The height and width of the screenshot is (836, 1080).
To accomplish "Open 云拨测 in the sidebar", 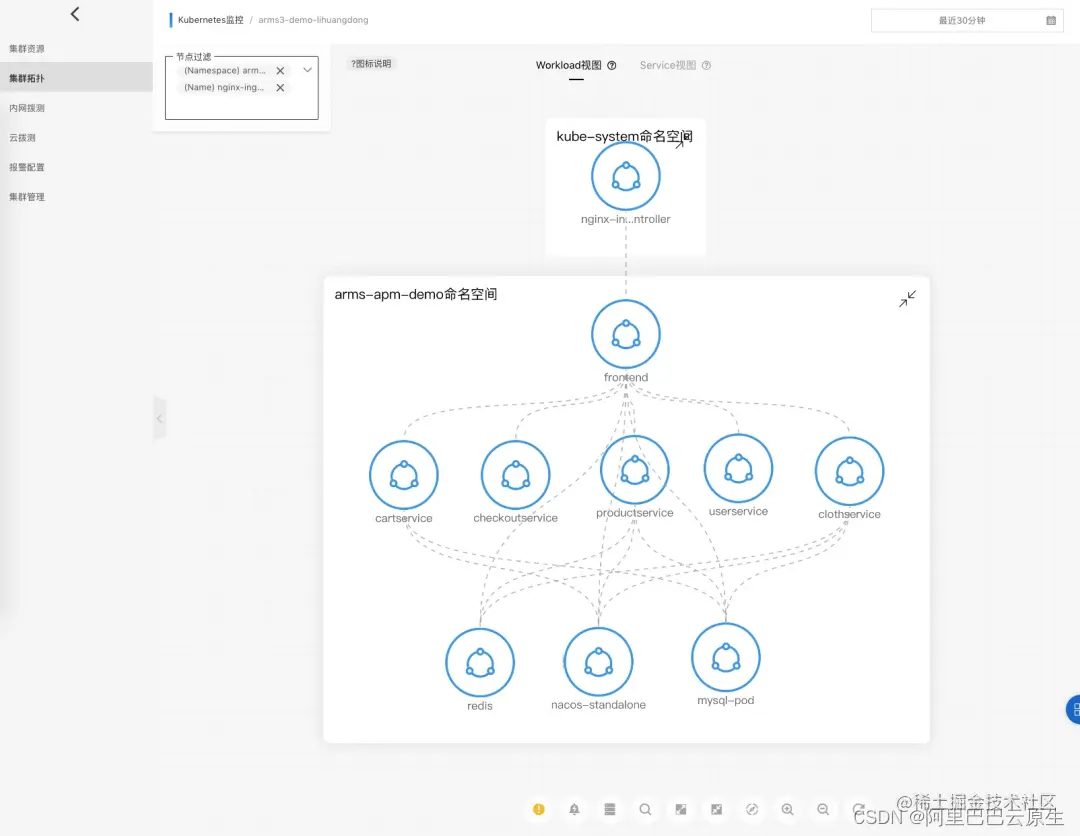I will [x=23, y=138].
